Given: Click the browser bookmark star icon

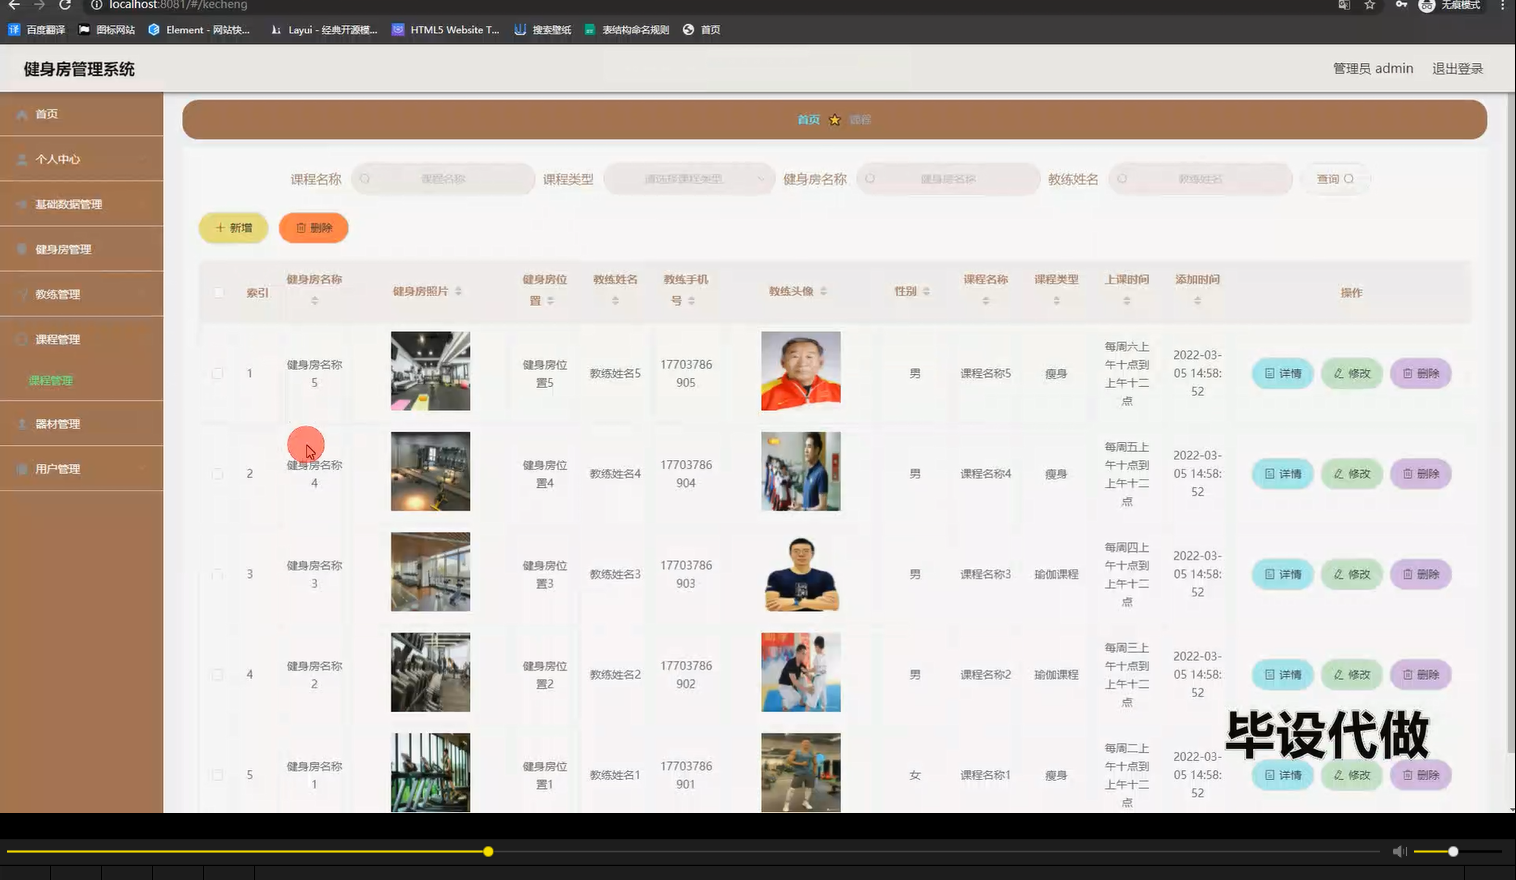Looking at the screenshot, I should point(1370,5).
